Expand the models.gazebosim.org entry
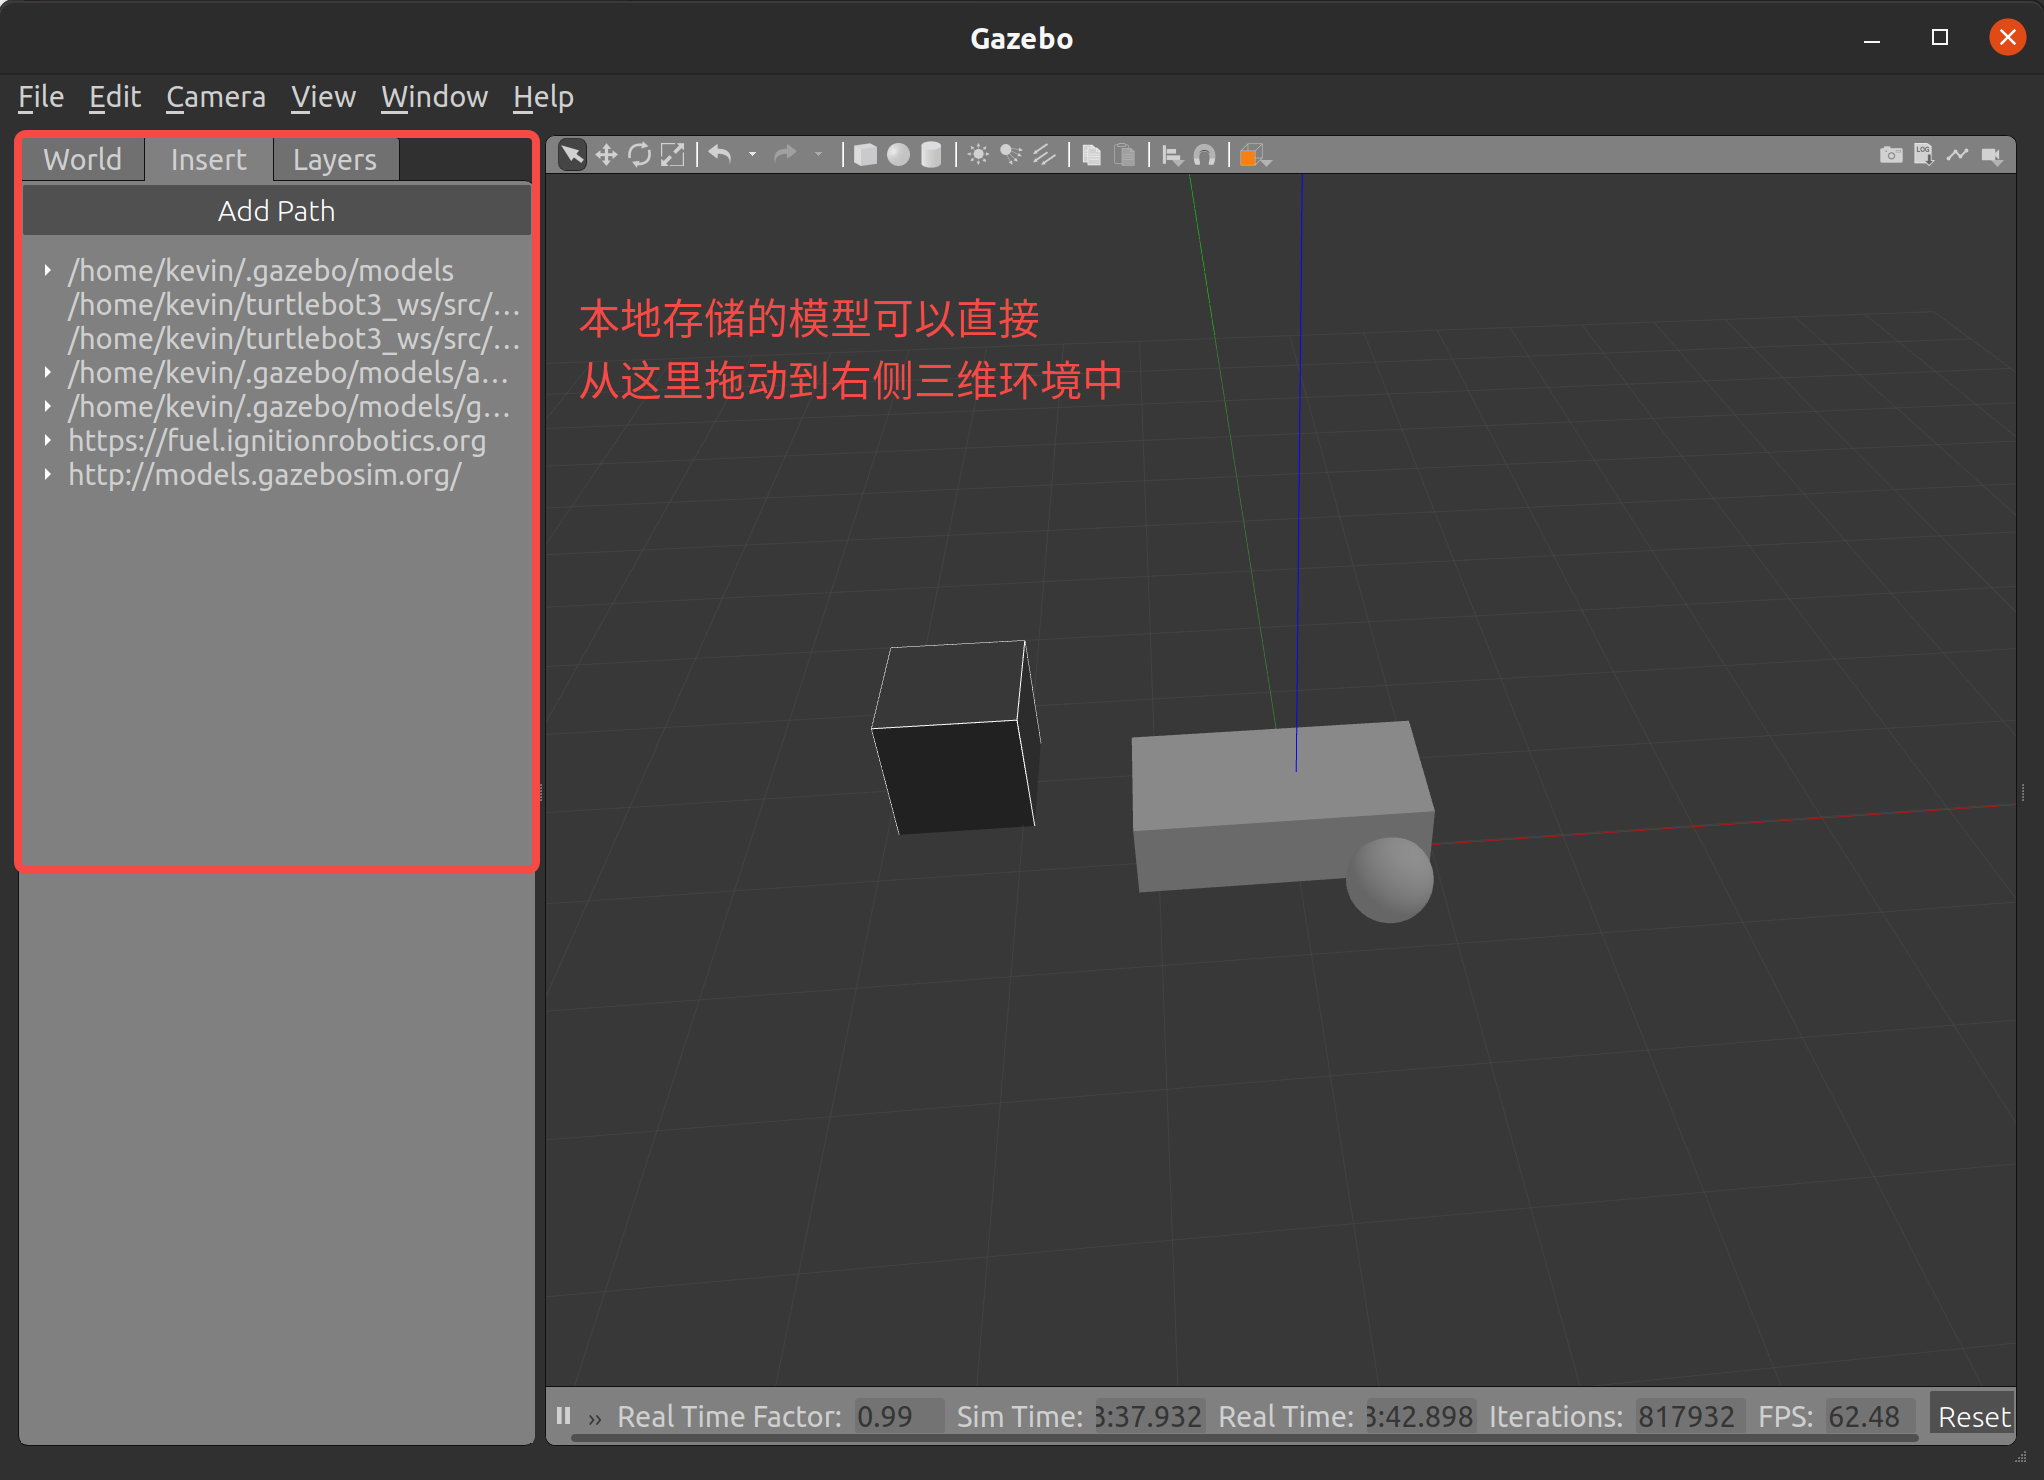 tap(47, 474)
